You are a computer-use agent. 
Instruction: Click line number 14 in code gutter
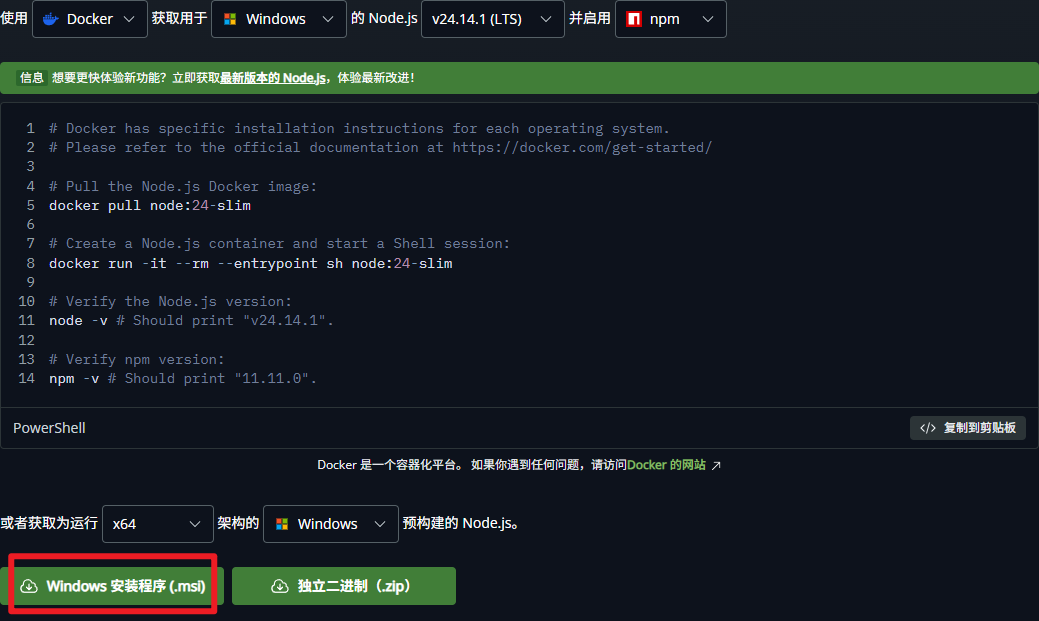[27, 378]
